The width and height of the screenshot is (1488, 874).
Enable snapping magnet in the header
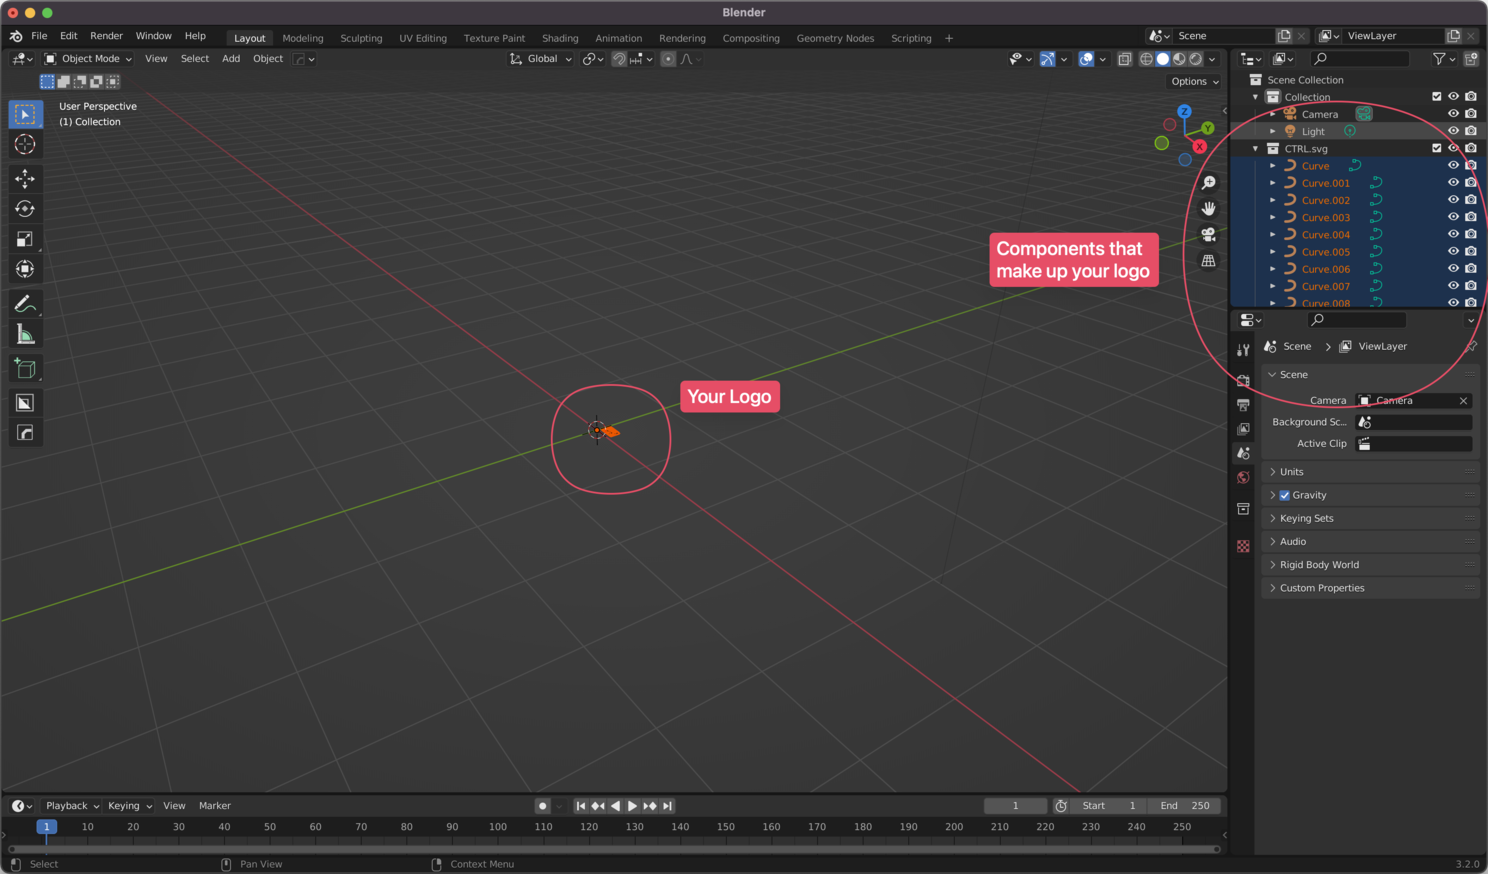619,59
